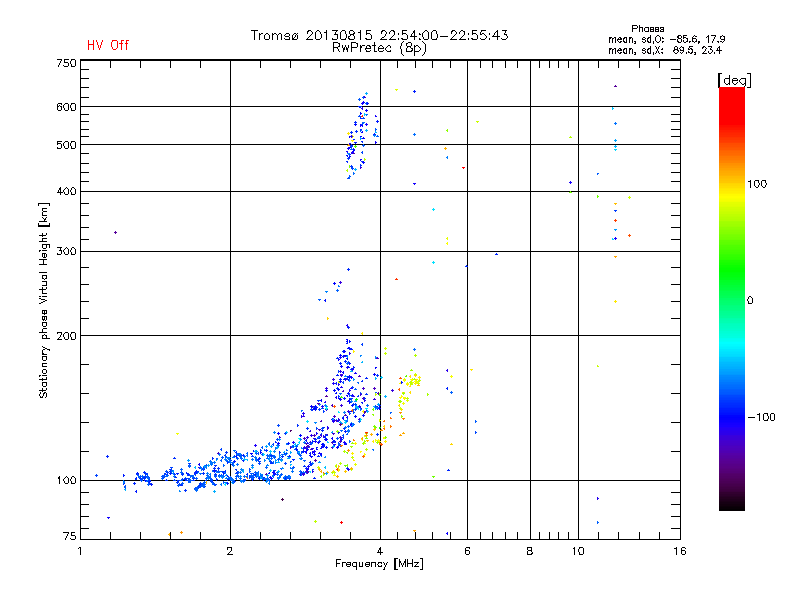The image size is (800, 600).
Task: Click the '600' y-axis tick label
Action: (66, 107)
